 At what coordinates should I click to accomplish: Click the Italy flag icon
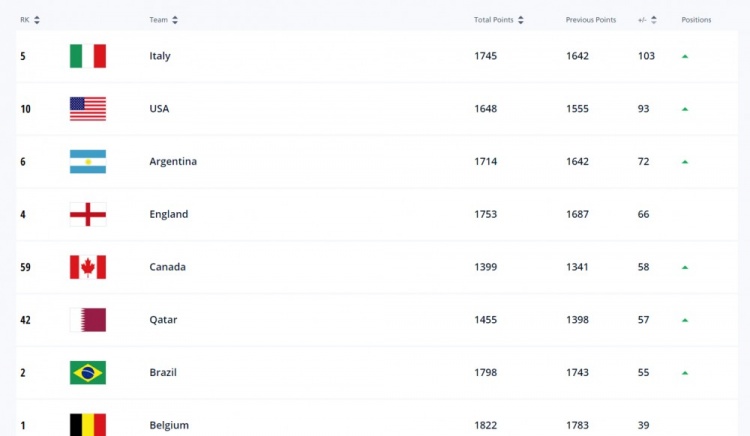pos(88,56)
